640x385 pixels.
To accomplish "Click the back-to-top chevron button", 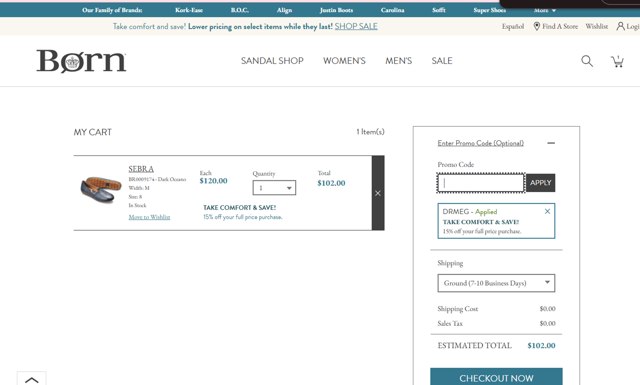I will [31, 379].
